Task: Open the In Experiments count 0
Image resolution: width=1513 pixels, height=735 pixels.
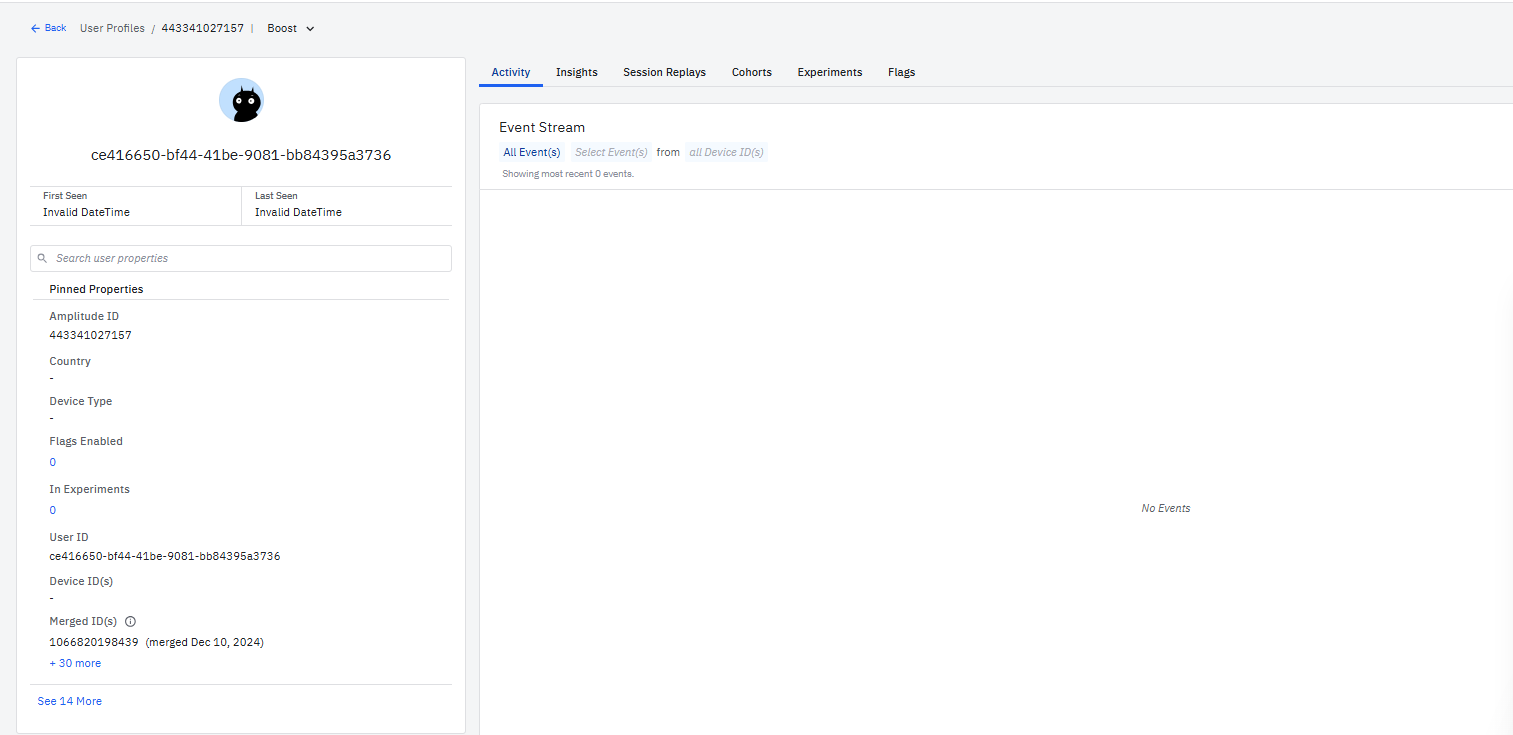Action: click(53, 510)
